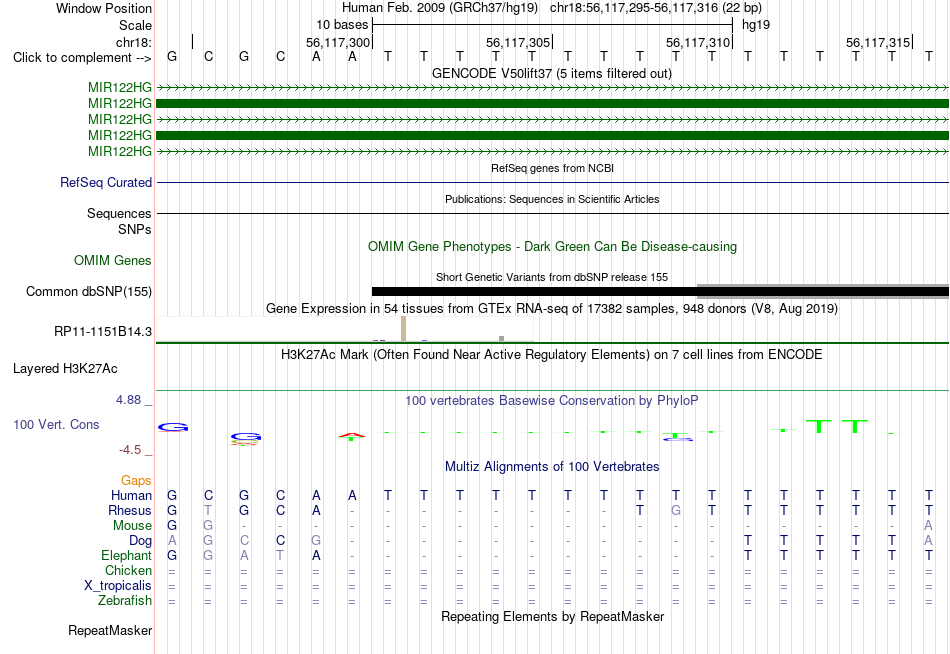The height and width of the screenshot is (654, 950).
Task: Click the tall tan GTEx expression bar
Action: pyautogui.click(x=404, y=329)
